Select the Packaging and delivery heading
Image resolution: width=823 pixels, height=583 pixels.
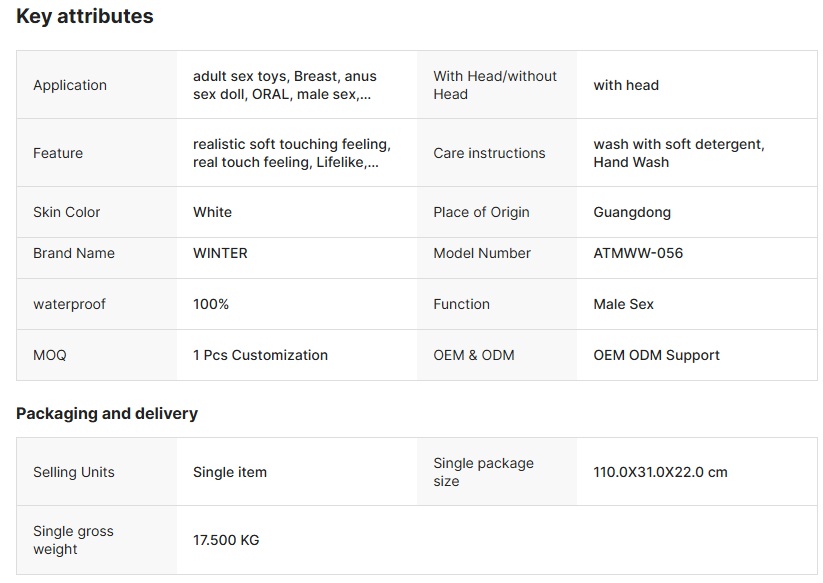point(107,414)
